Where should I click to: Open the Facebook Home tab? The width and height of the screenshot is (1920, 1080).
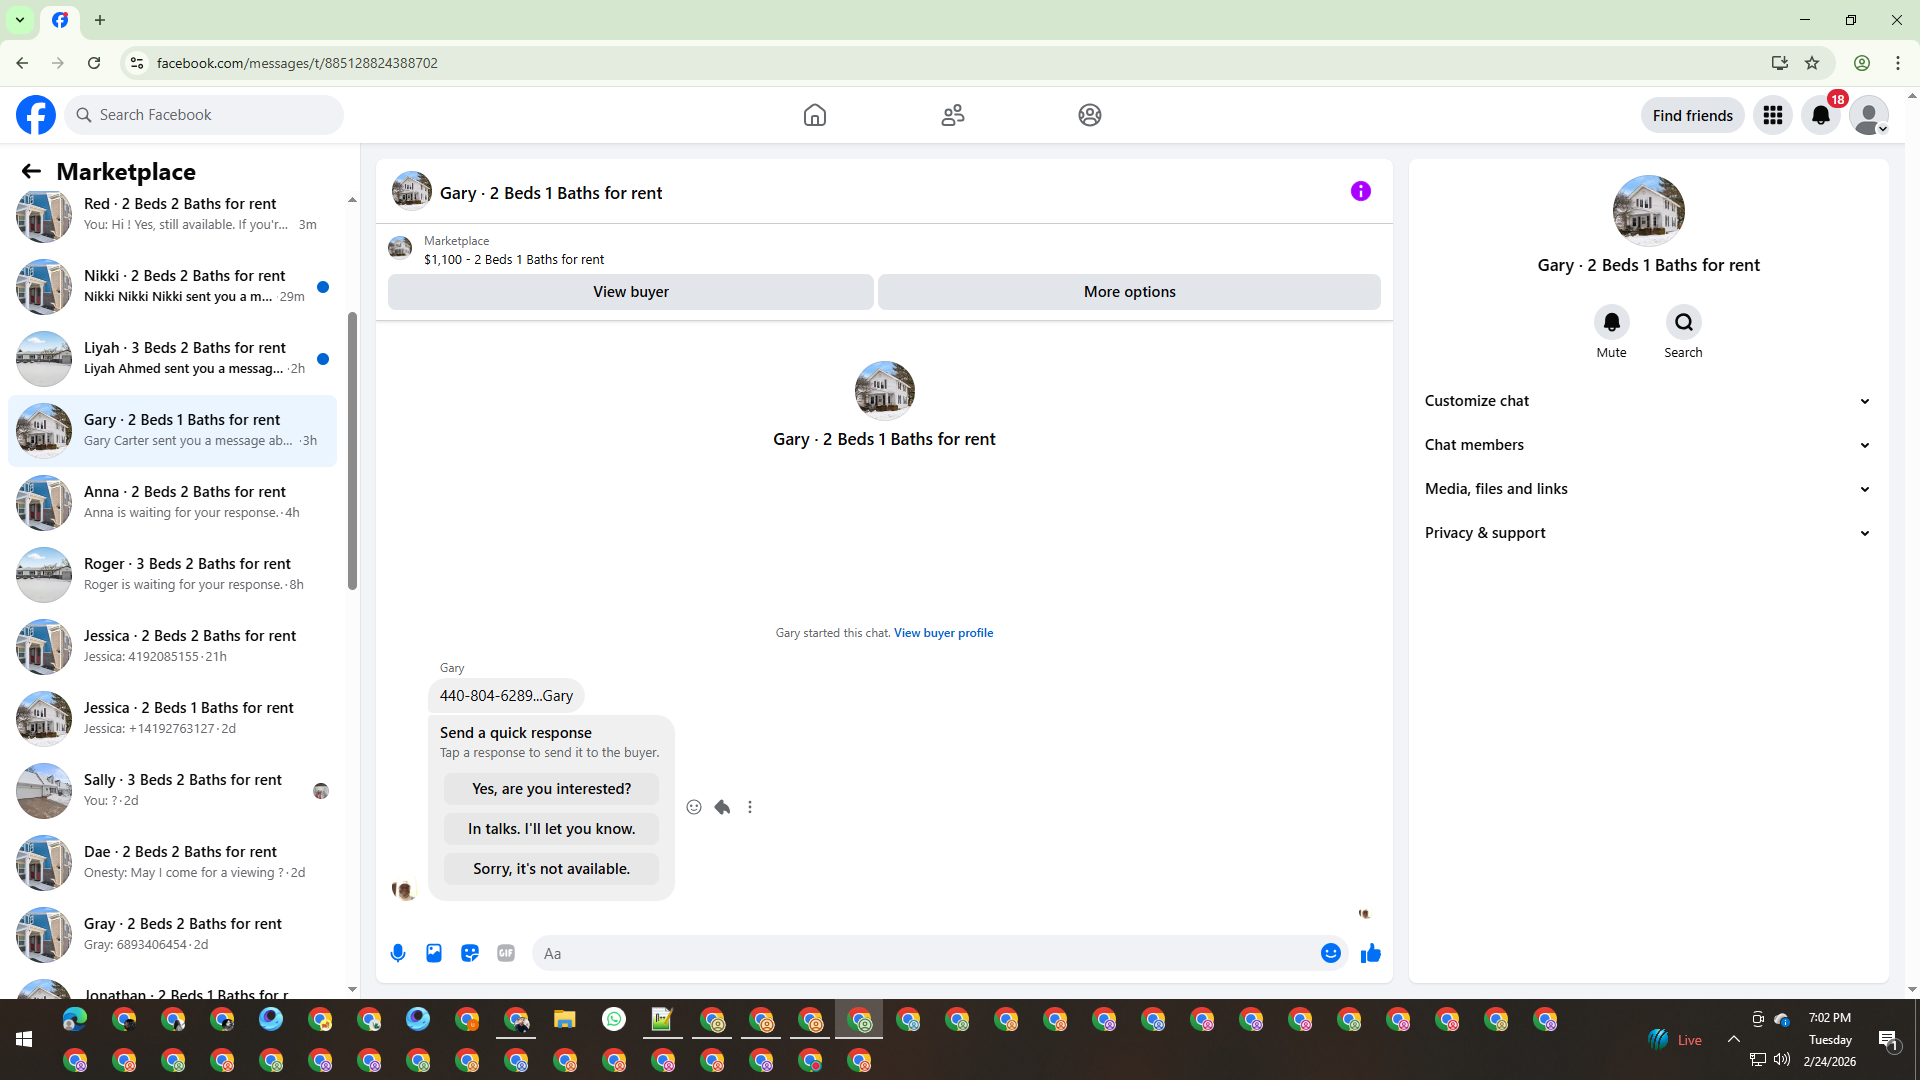pos(815,115)
